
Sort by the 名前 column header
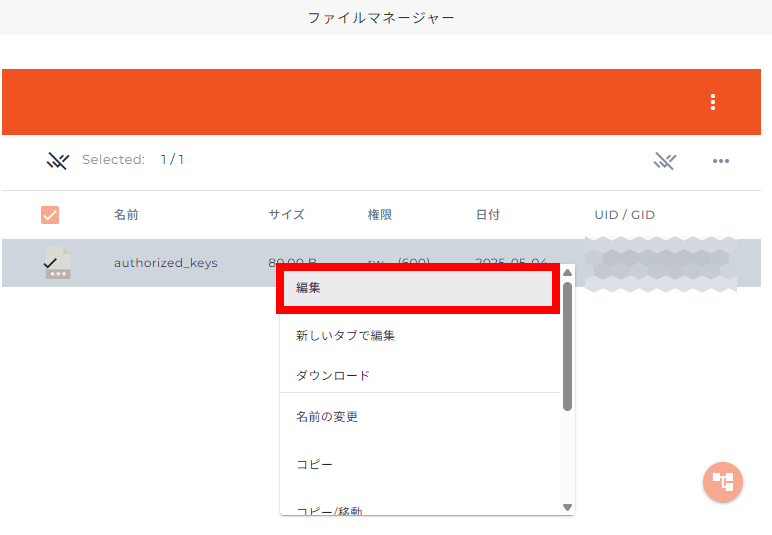[126, 215]
